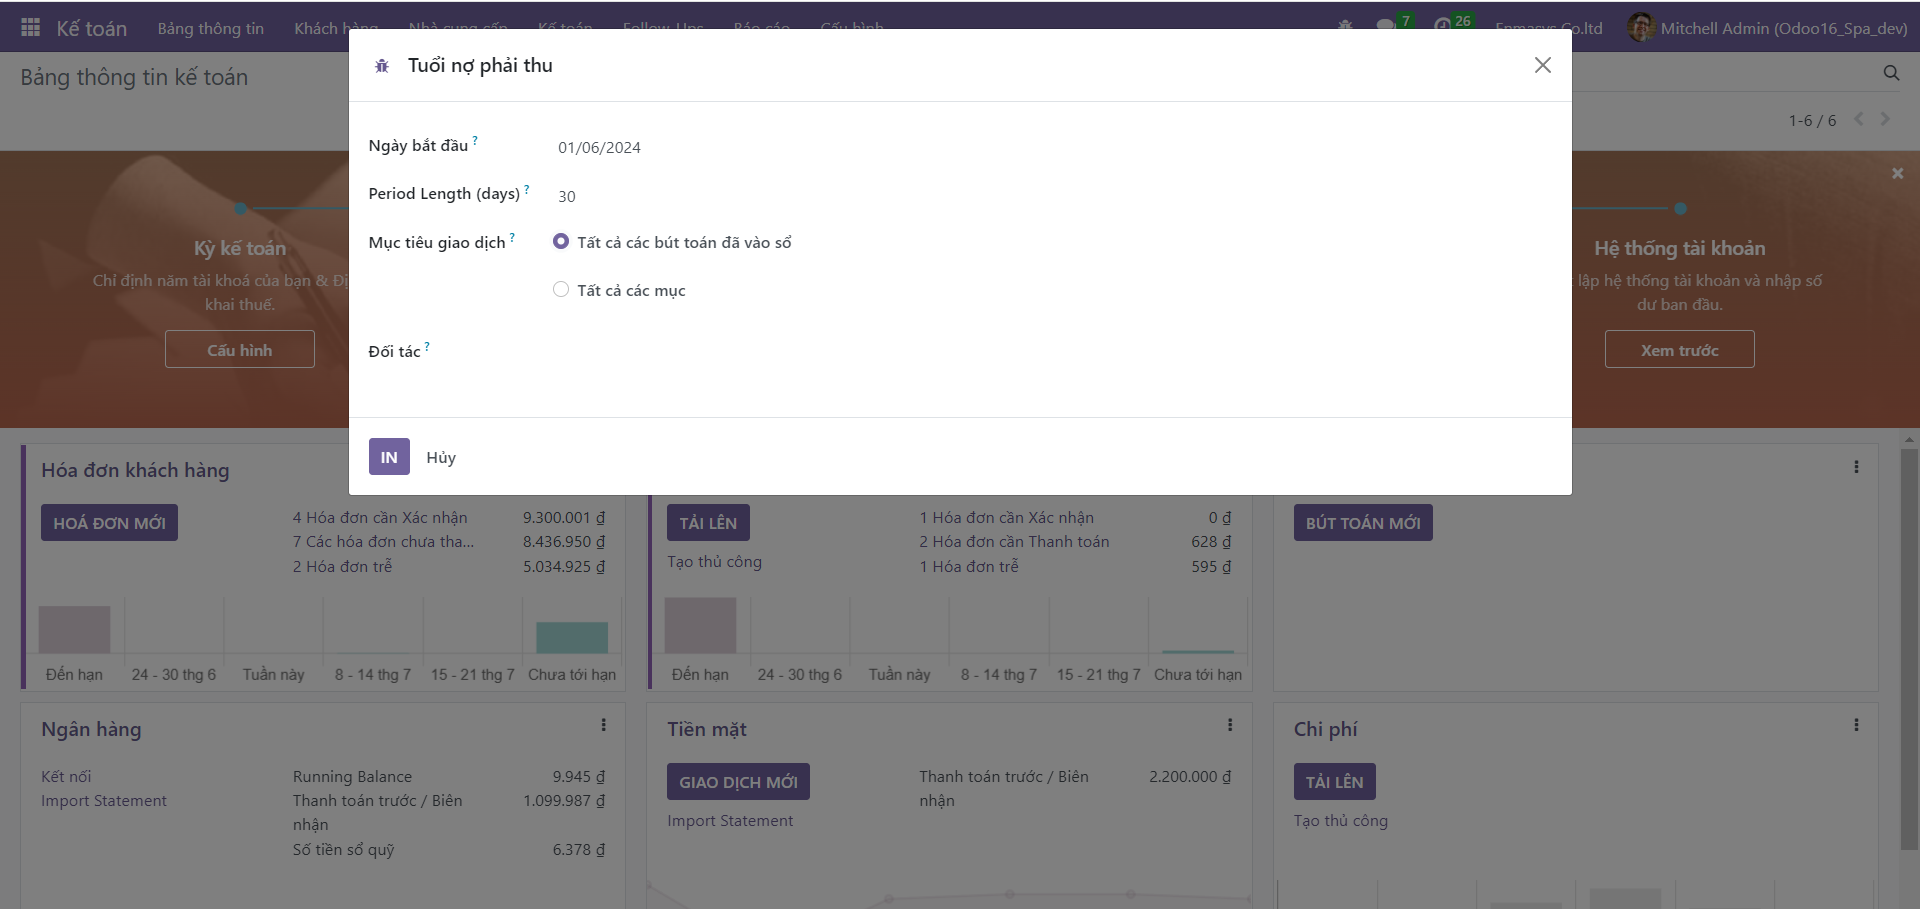Open the Bảng thông tin menu
Screen dimensions: 1920x909
(210, 28)
